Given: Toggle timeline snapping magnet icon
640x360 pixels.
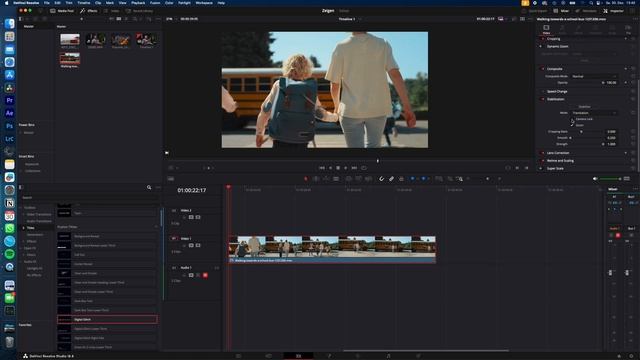Looking at the screenshot, I should 381,179.
